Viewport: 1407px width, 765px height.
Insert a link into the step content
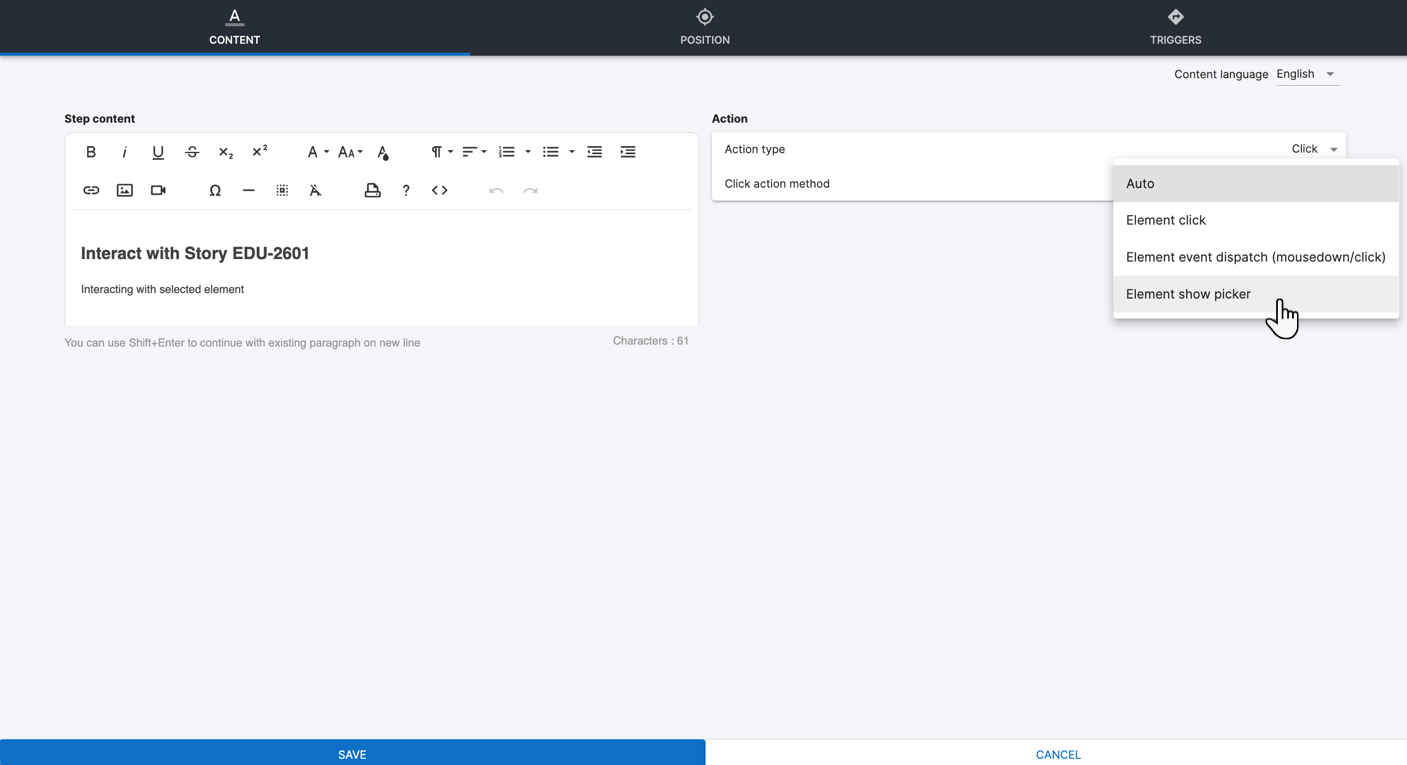pos(91,190)
